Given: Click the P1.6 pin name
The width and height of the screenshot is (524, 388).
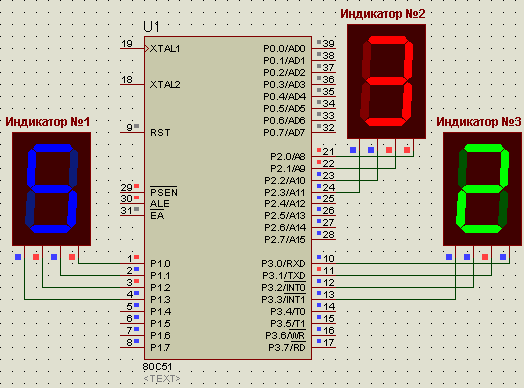Looking at the screenshot, I should click(x=160, y=336).
